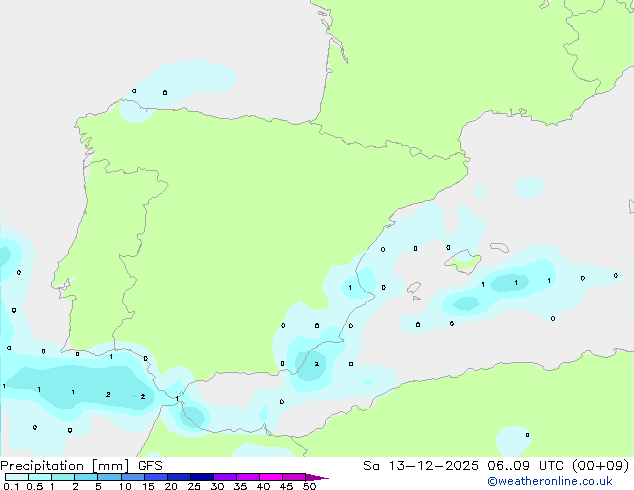
Task: Click the 20–25 mm legend swatch
Action: 179,477
